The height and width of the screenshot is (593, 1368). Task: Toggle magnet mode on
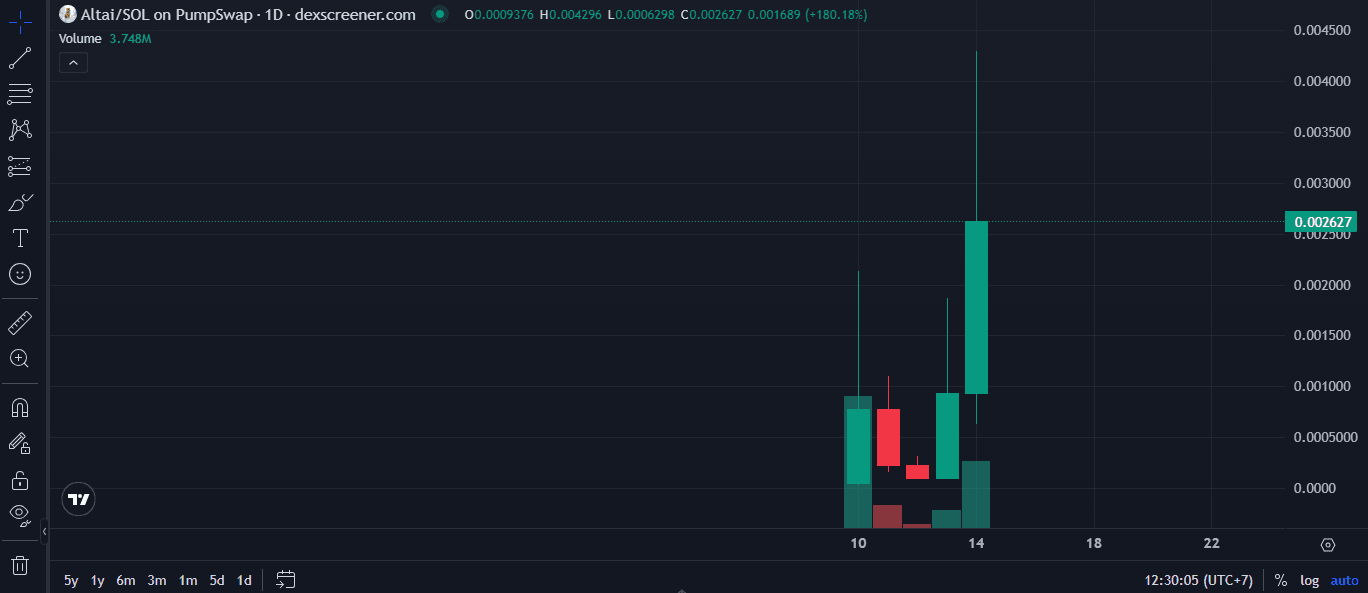(x=20, y=408)
